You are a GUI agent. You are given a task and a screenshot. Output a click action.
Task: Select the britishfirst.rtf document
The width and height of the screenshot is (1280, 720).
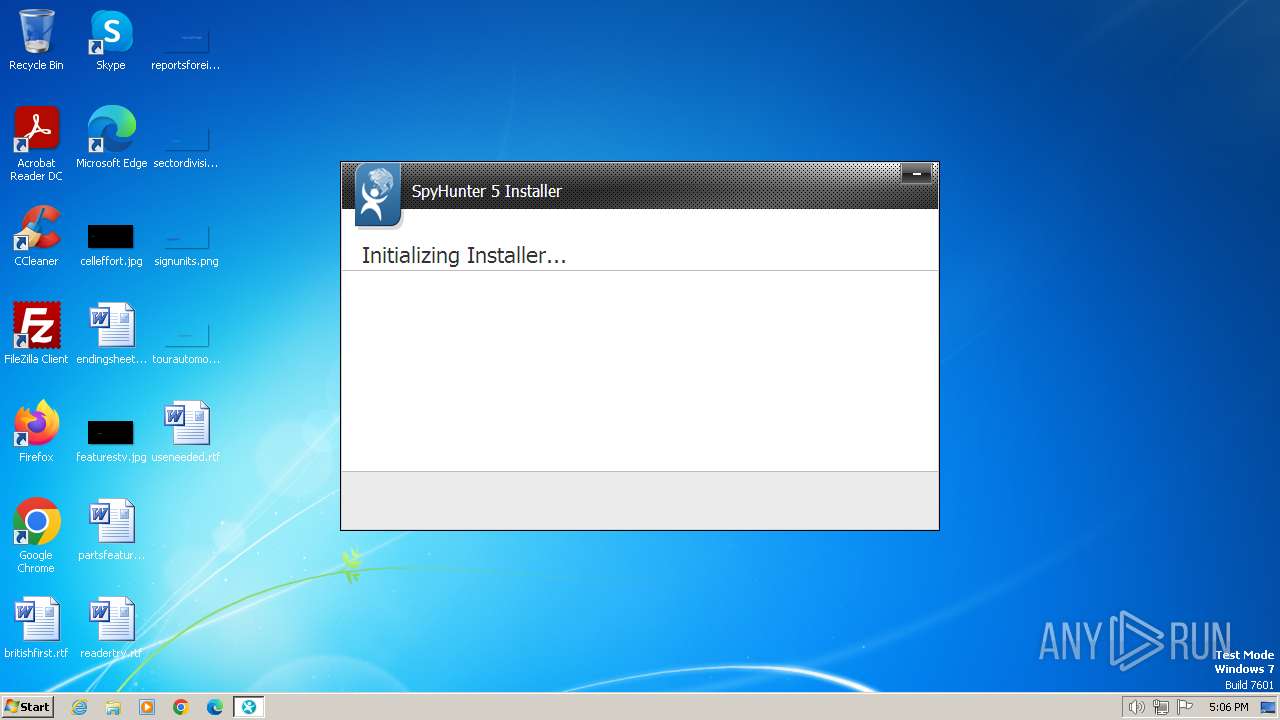(x=36, y=628)
